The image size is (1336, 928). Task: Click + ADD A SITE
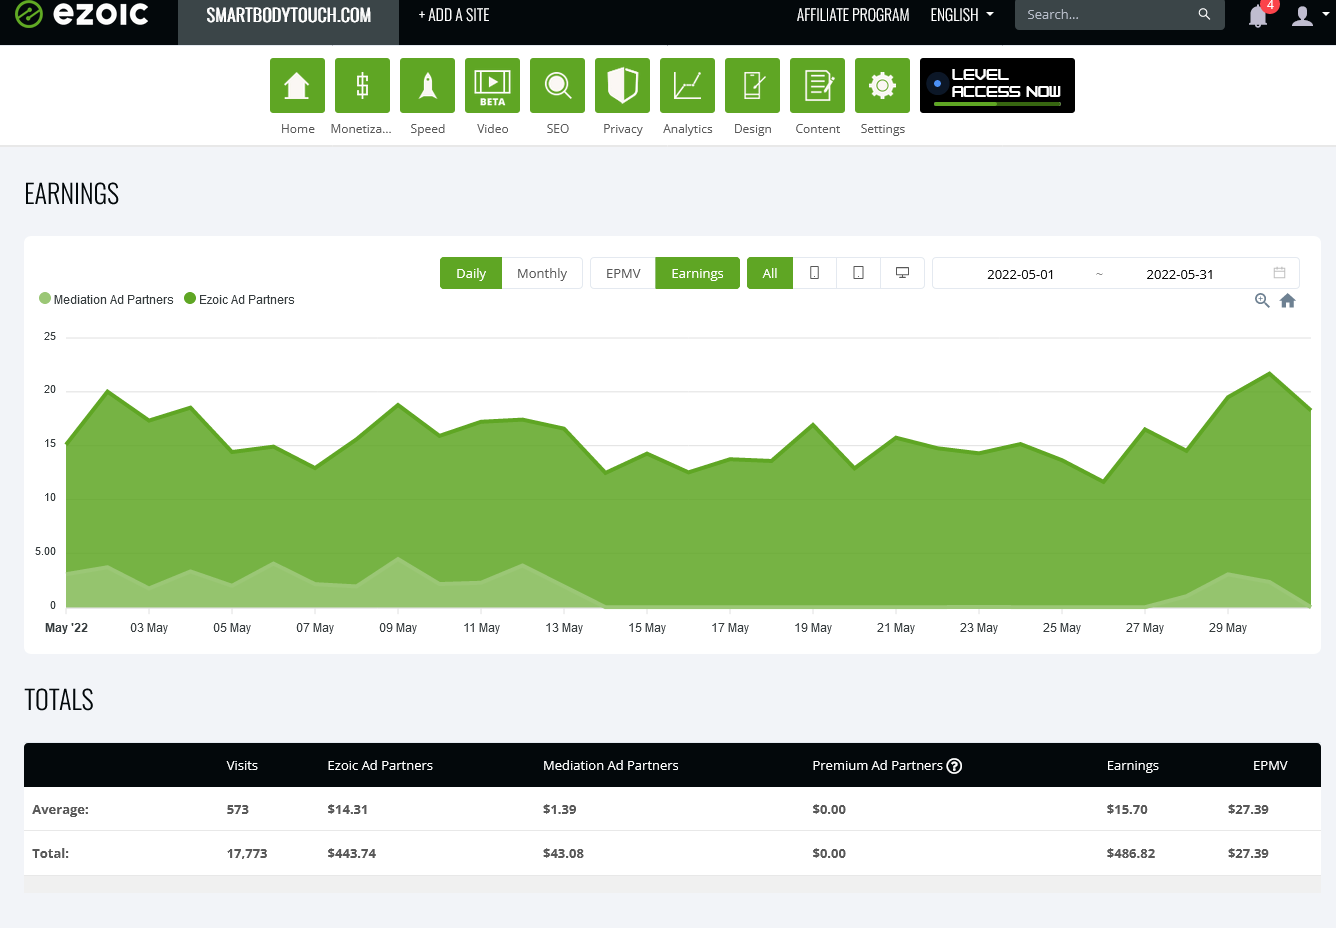tap(454, 15)
